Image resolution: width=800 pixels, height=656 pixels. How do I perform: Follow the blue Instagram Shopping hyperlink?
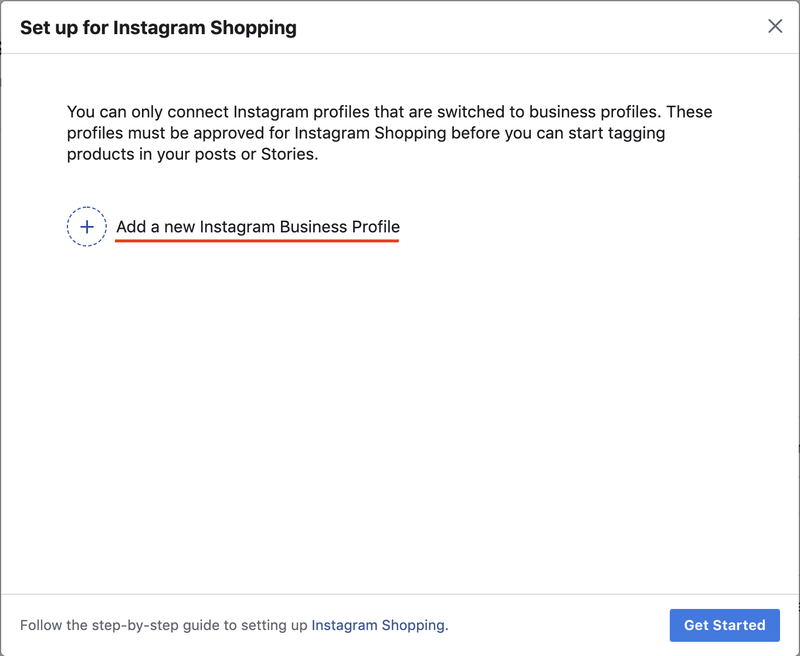point(378,625)
